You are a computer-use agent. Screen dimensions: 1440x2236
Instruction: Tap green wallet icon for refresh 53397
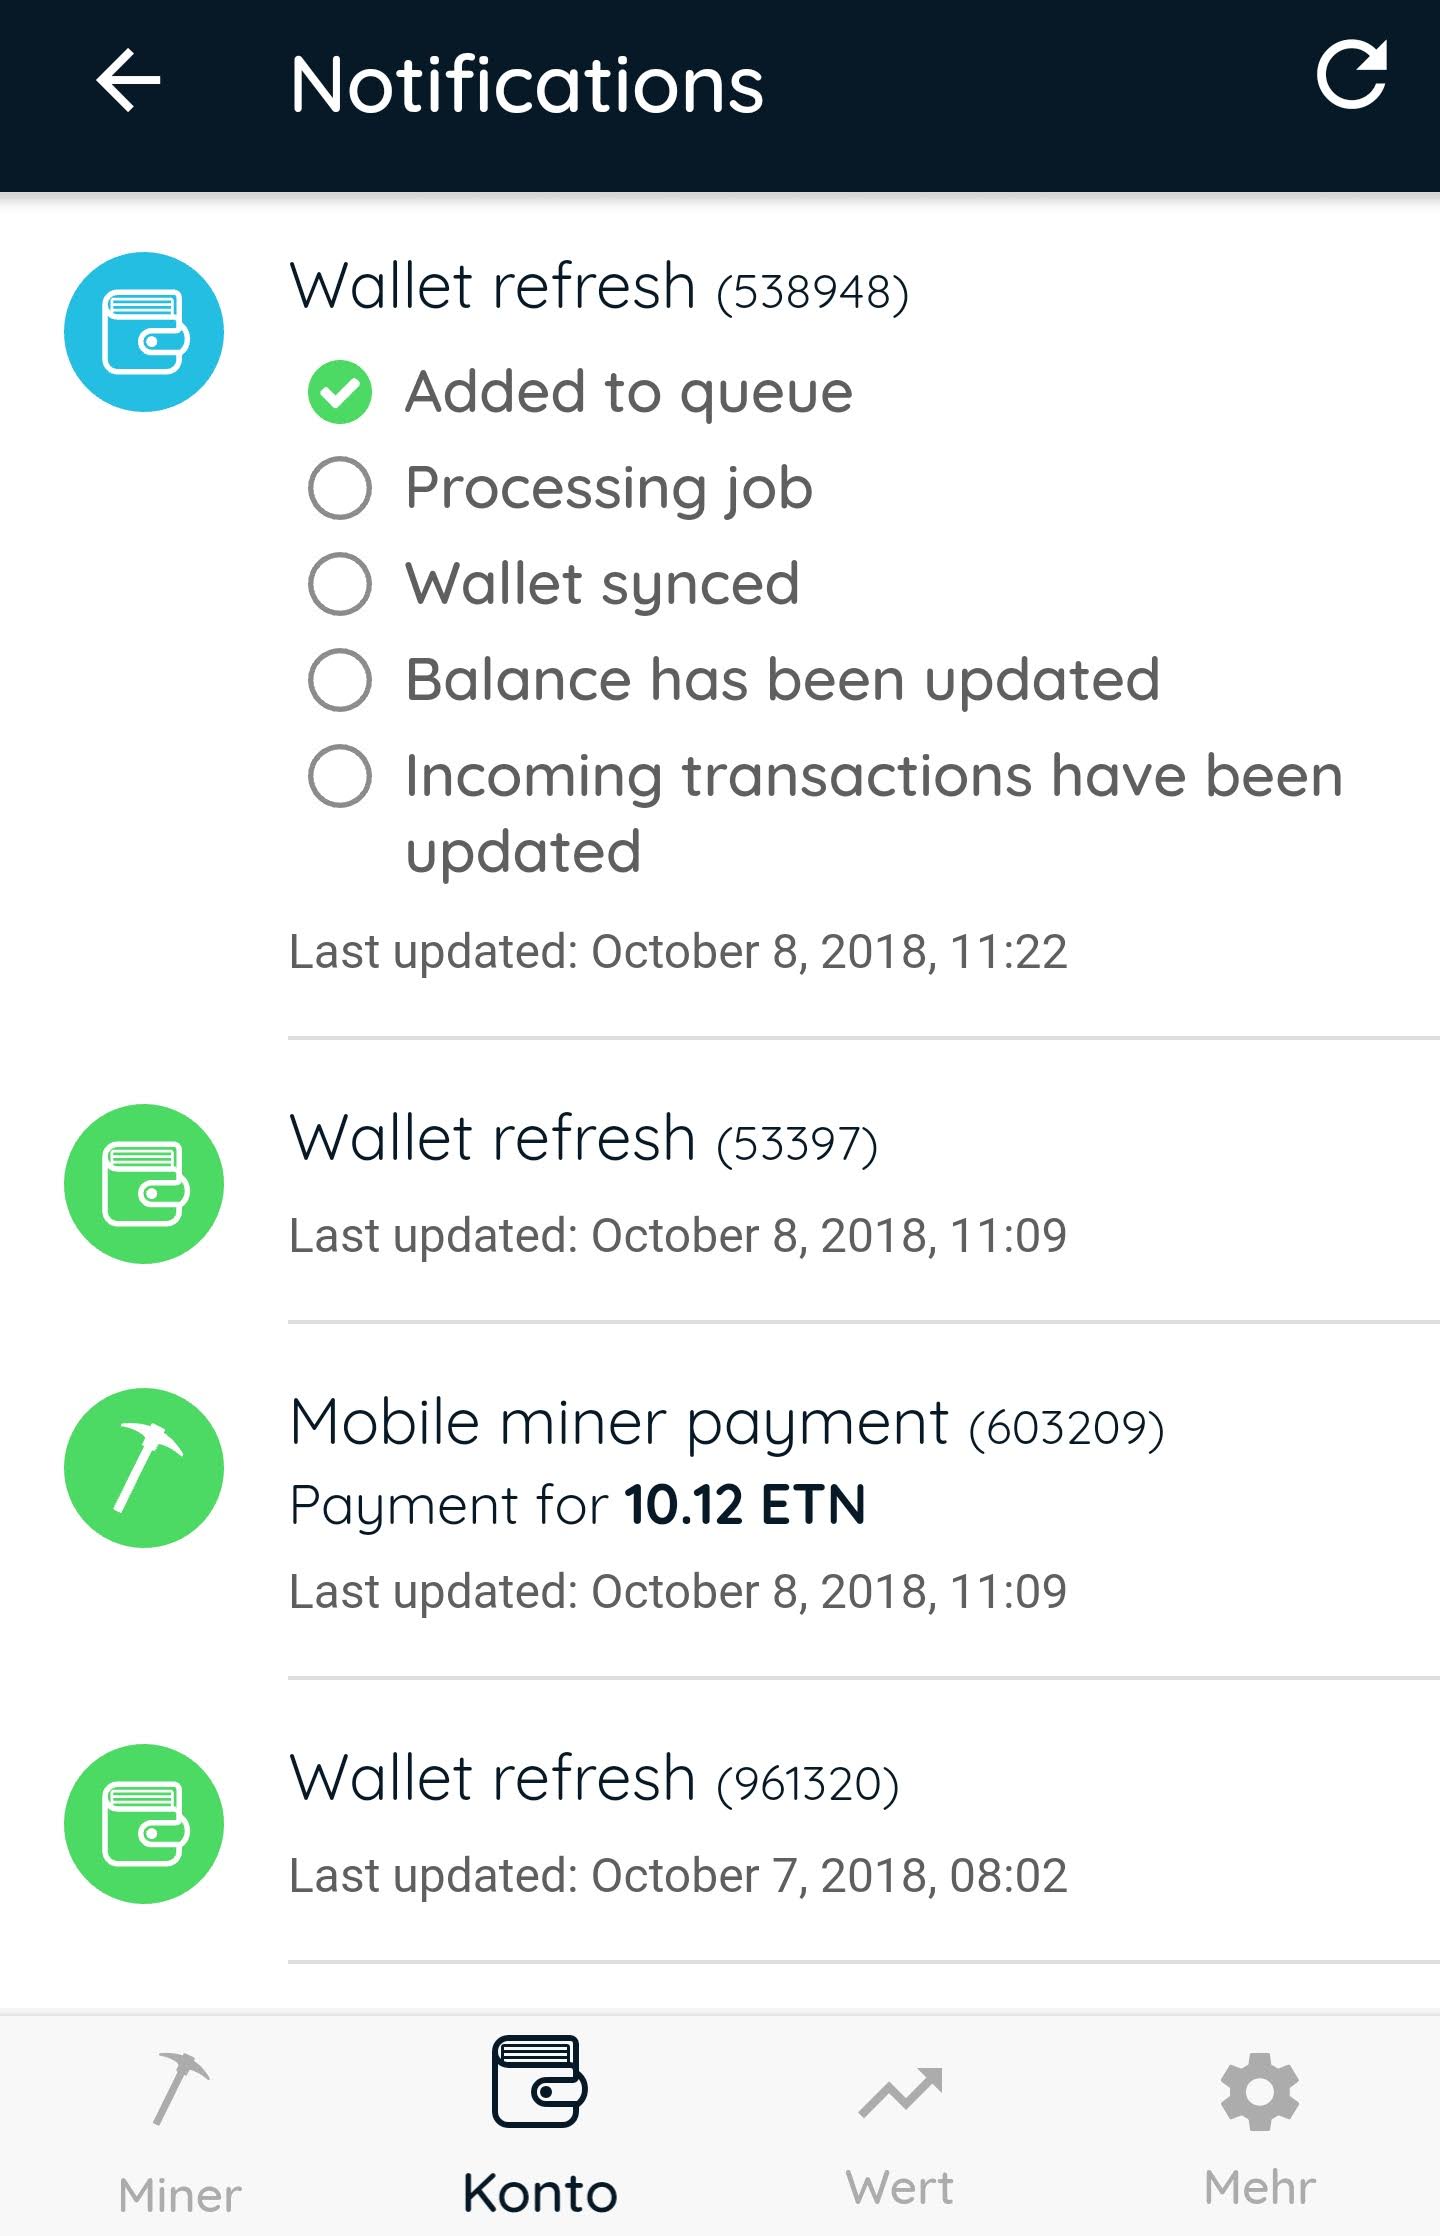(144, 1184)
